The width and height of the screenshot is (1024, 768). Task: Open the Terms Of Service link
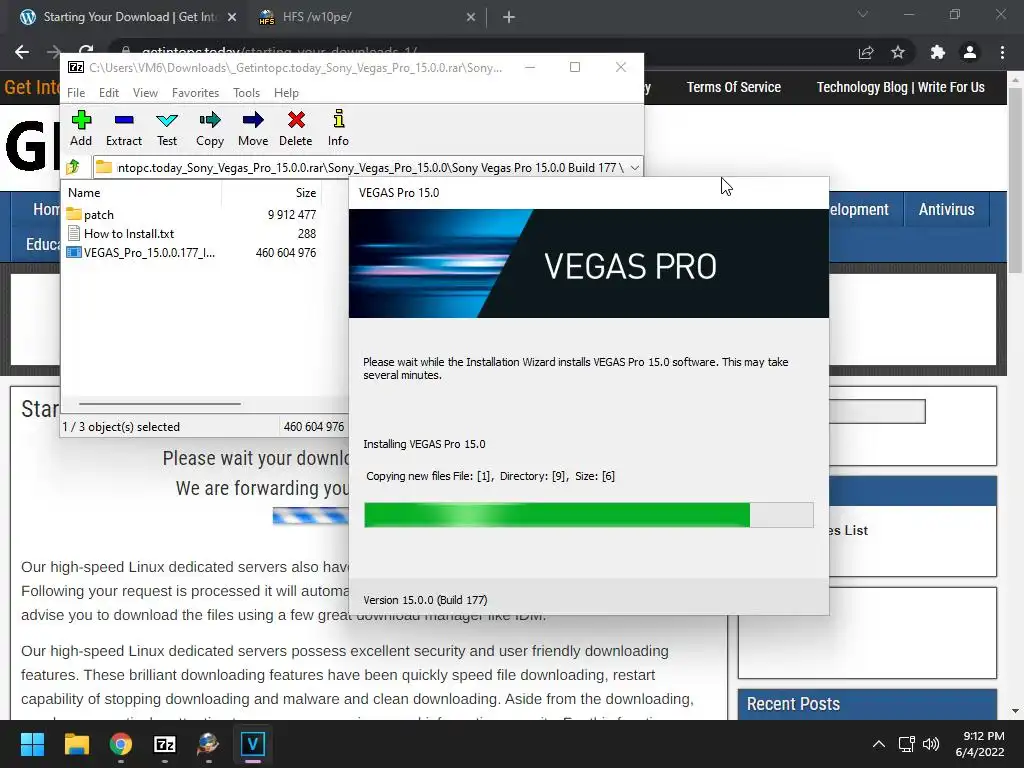pyautogui.click(x=733, y=87)
